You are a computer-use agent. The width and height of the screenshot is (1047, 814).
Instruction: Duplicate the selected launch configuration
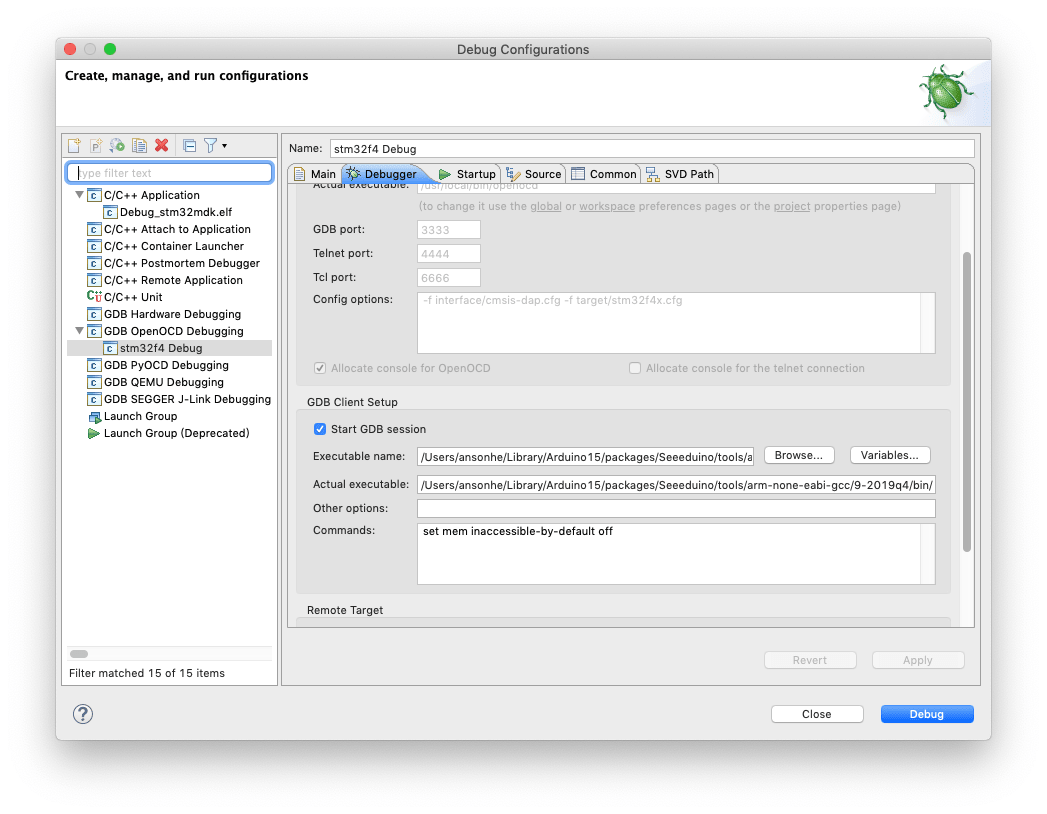tap(140, 146)
